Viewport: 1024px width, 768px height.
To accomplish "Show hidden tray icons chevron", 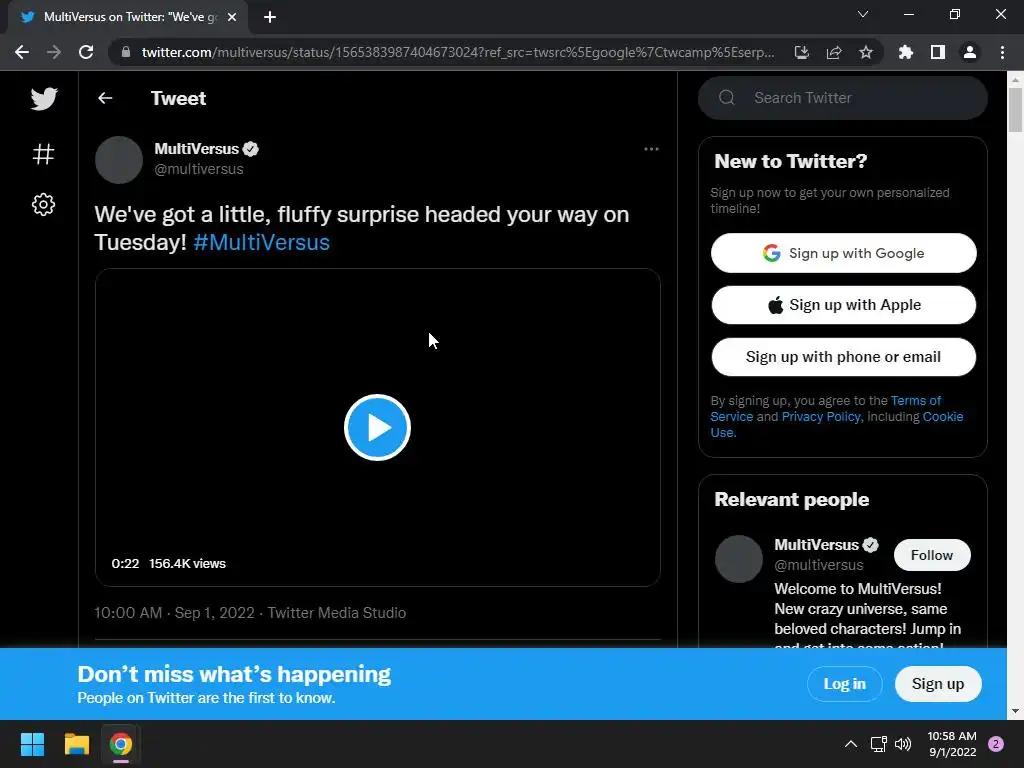I will click(851, 744).
